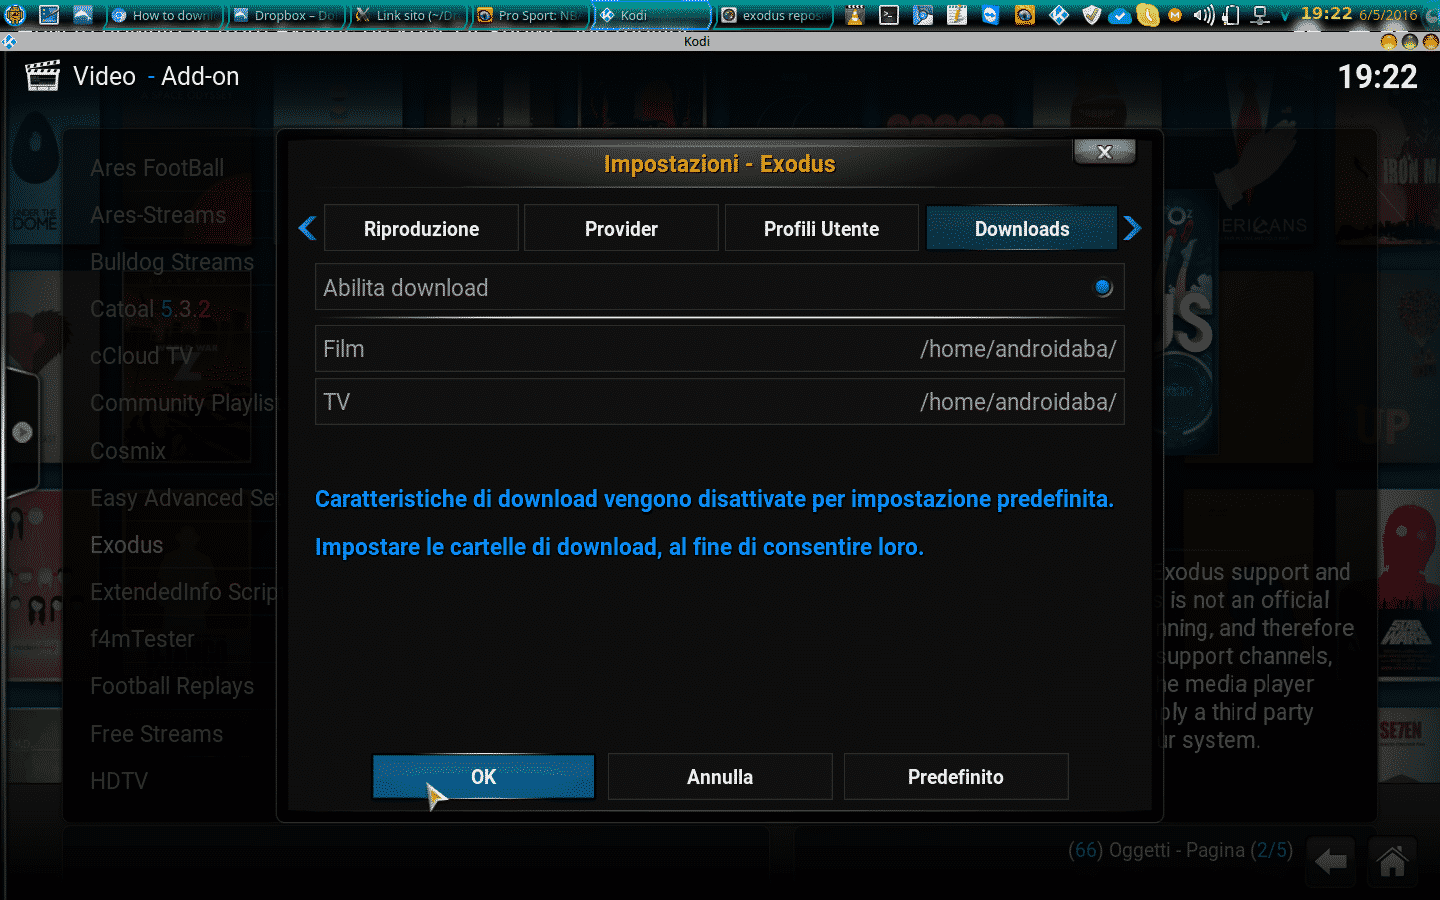1440x900 pixels.
Task: Click the panel clock showing 19:22
Action: (1326, 14)
